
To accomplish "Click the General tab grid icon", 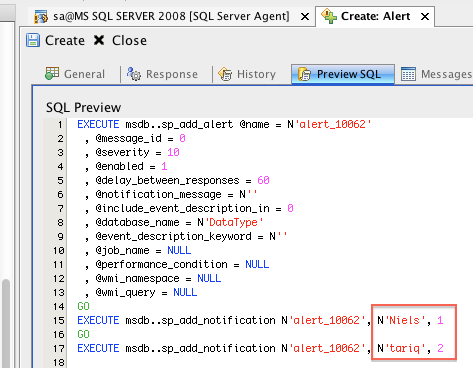I will point(52,73).
